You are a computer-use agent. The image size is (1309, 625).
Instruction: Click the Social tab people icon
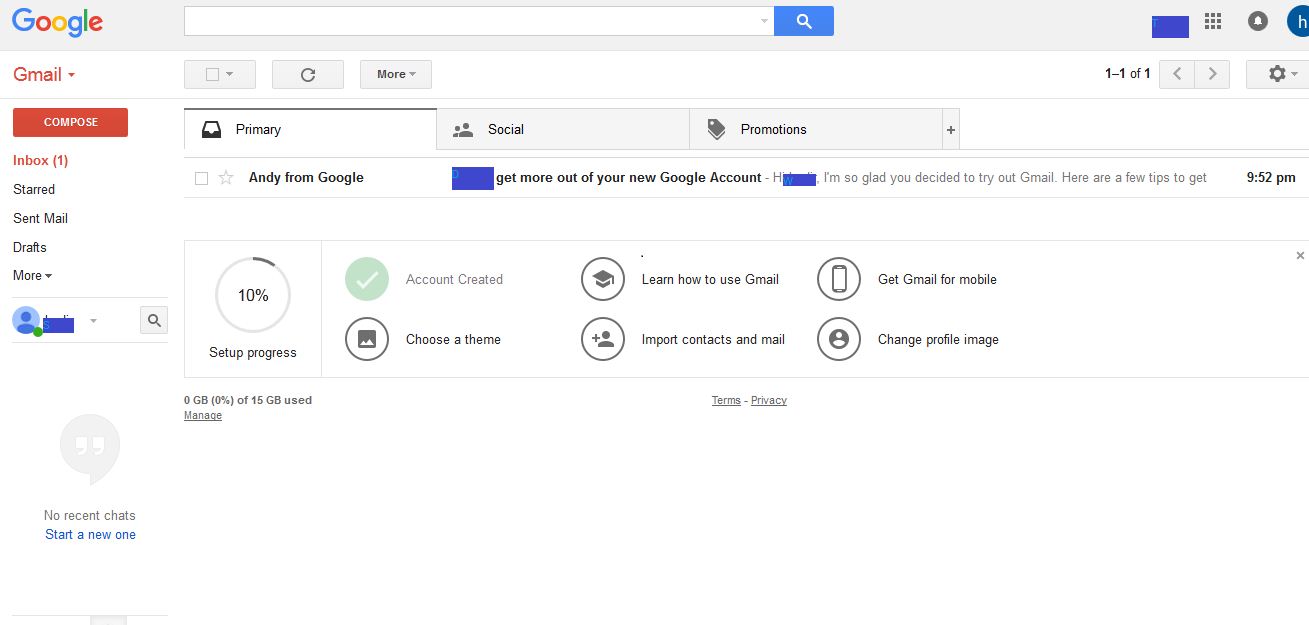463,130
